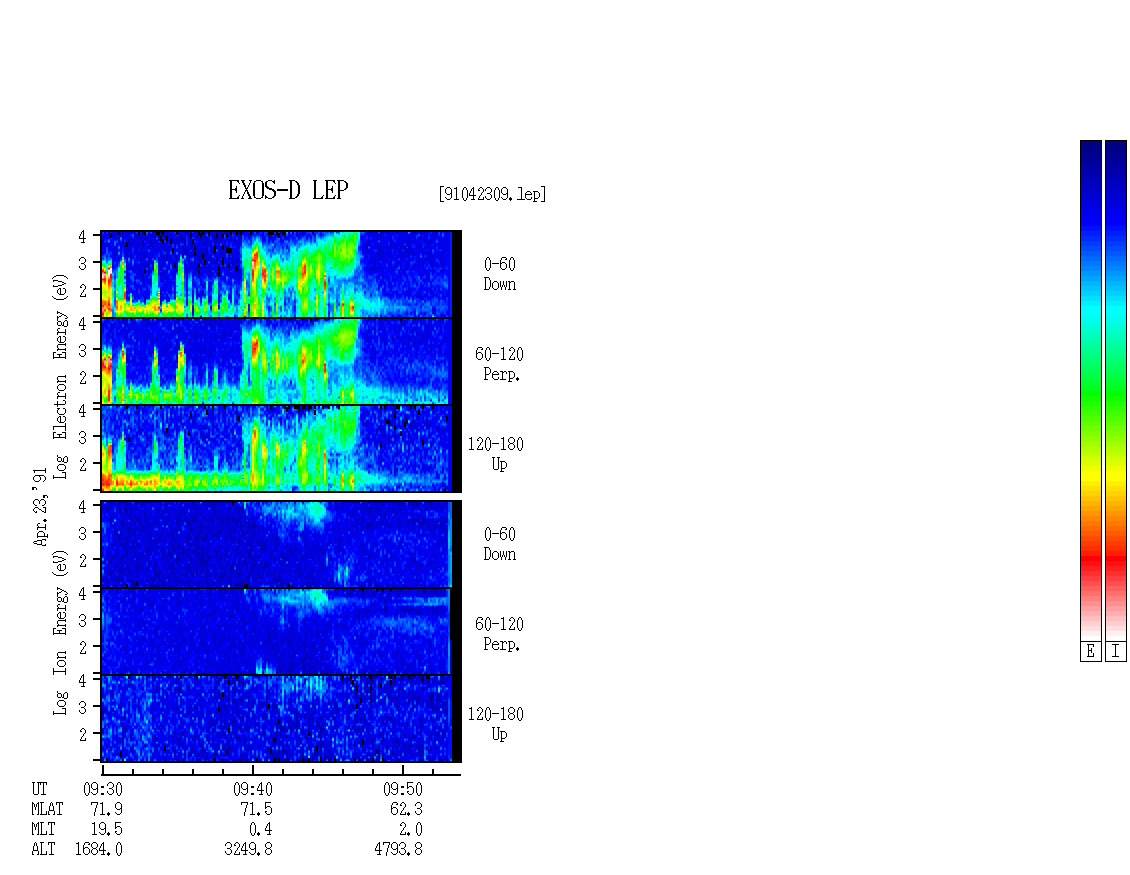Image resolution: width=1130 pixels, height=875 pixels.
Task: Click the 09:40 UT time value
Action: (252, 789)
